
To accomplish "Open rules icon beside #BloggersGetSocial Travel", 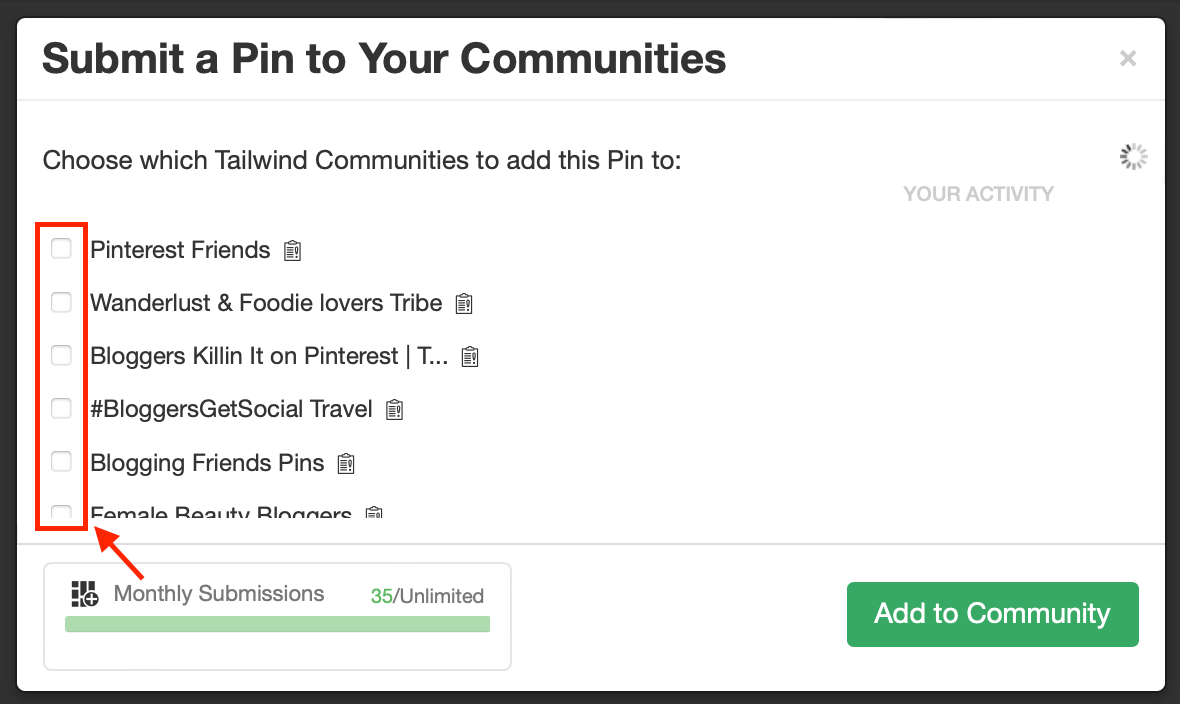I will tap(395, 409).
